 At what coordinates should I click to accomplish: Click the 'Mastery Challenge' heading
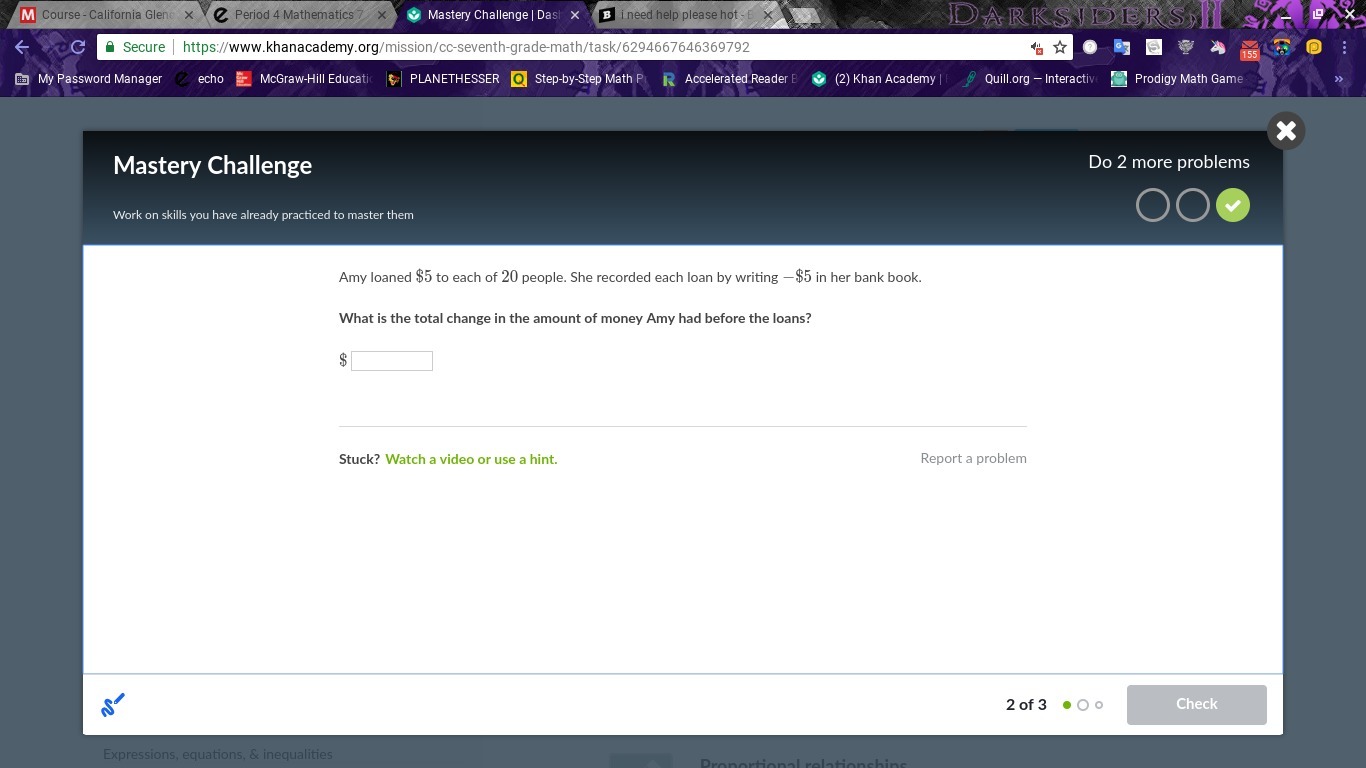tap(212, 166)
